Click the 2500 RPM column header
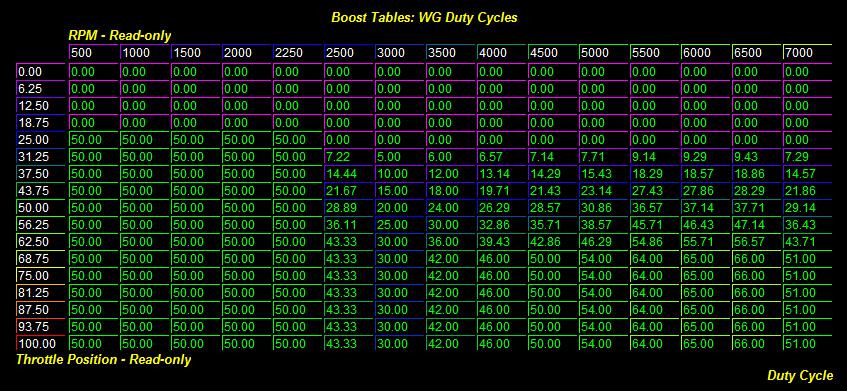This screenshot has width=847, height=391. 349,52
